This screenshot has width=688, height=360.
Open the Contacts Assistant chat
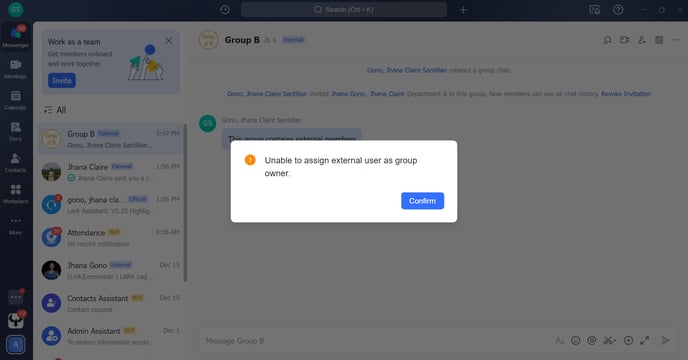[111, 303]
